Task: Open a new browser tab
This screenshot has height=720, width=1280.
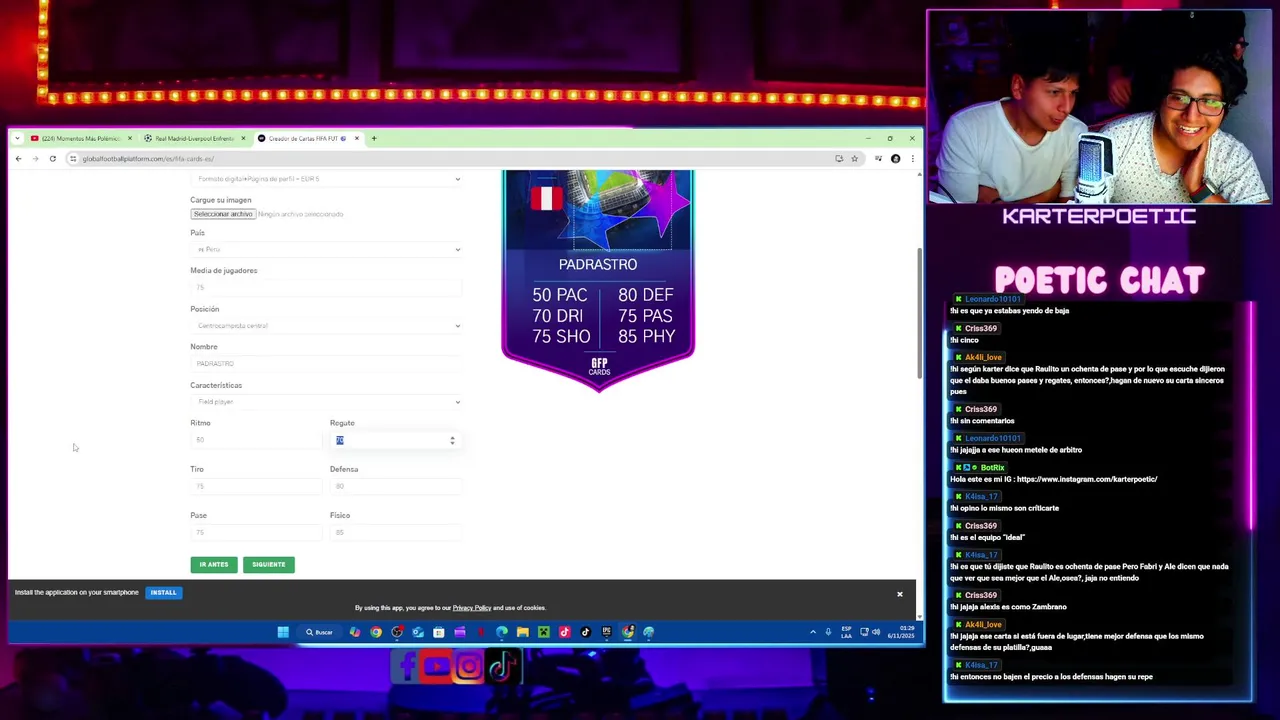Action: click(x=373, y=138)
